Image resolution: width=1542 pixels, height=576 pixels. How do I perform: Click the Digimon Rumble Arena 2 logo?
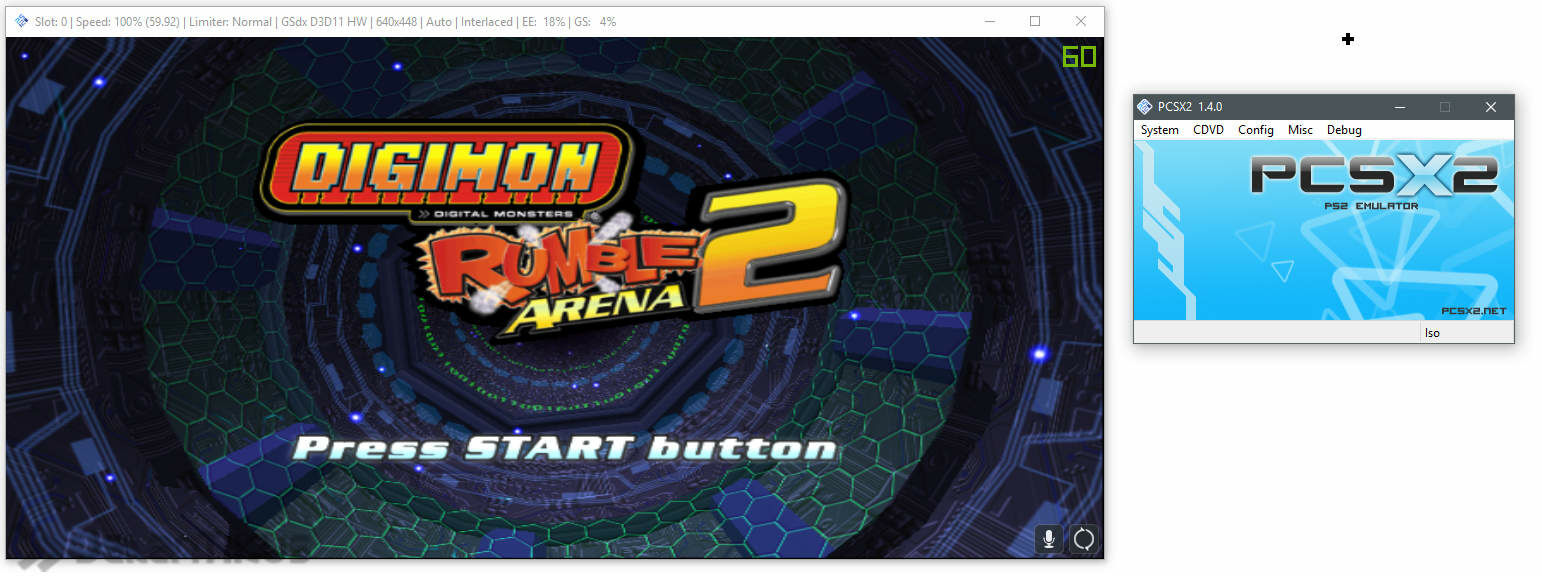coord(553,232)
